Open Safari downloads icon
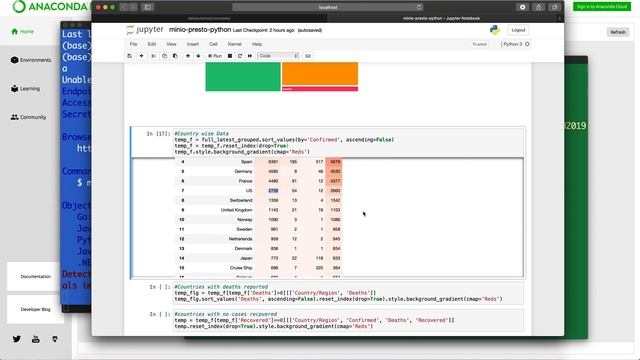The image size is (640, 360). (x=522, y=7)
